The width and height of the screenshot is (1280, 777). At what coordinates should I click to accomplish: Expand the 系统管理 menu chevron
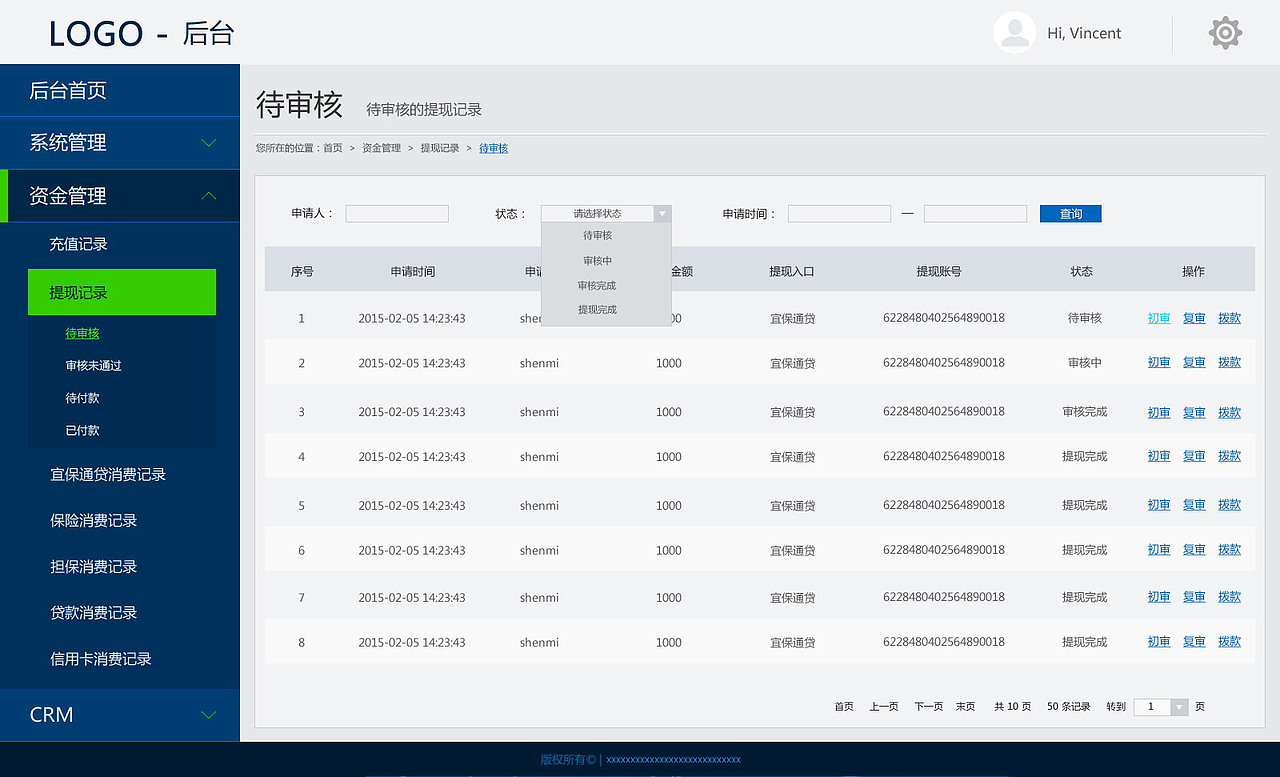(208, 143)
